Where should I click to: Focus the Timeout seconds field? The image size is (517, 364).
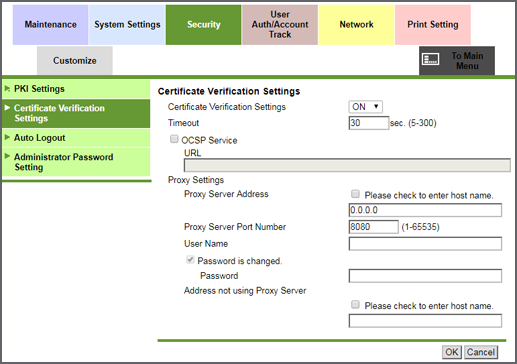tap(369, 123)
